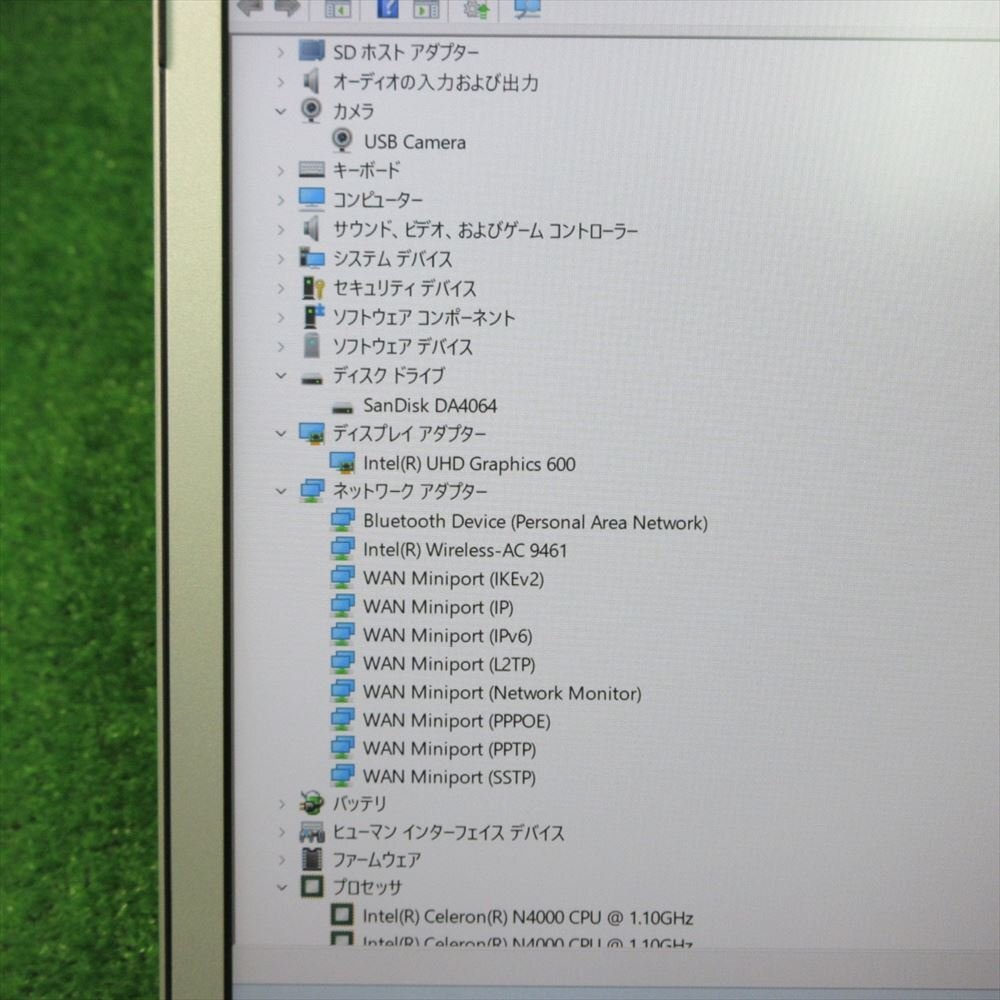This screenshot has width=1000, height=1000.
Task: Expand the キーボード node
Action: [280, 170]
